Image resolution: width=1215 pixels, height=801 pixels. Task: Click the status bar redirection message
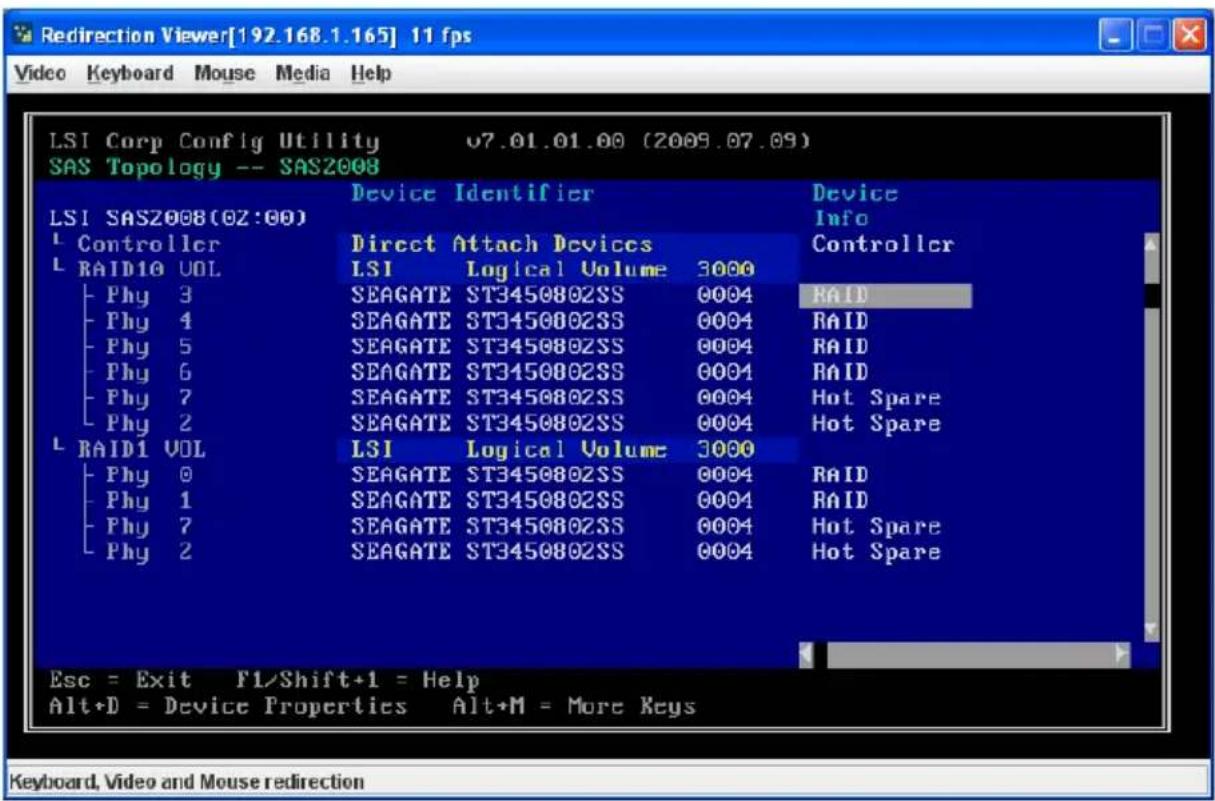(x=186, y=781)
